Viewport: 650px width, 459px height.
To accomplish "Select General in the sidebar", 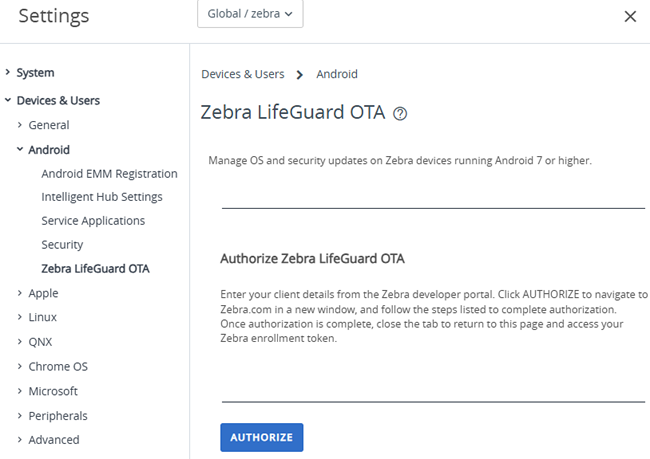I will [x=49, y=125].
